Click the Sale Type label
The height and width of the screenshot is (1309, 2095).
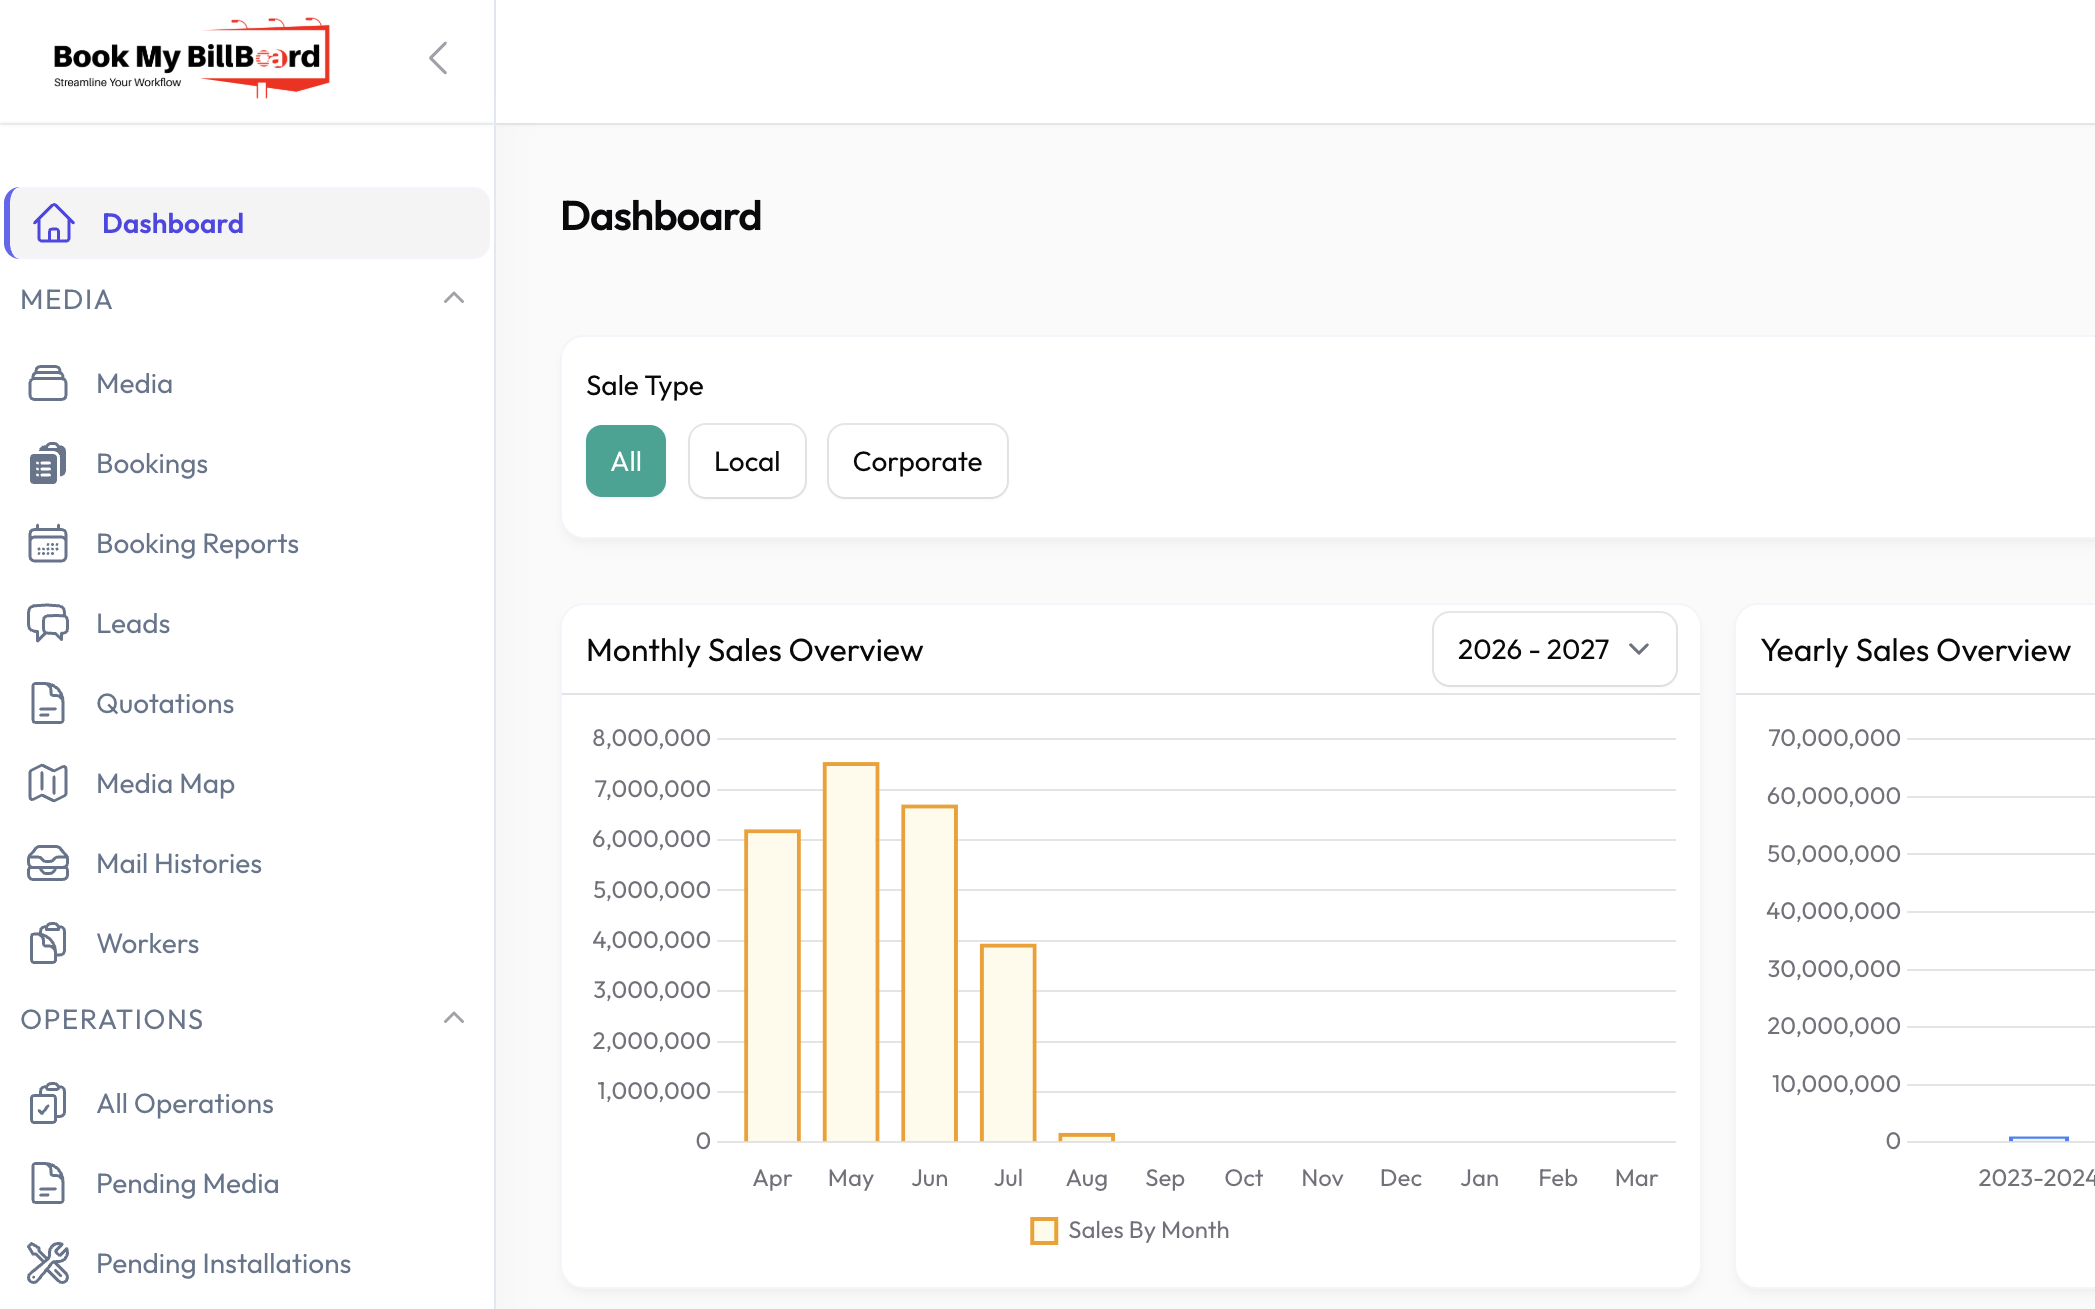pos(644,386)
